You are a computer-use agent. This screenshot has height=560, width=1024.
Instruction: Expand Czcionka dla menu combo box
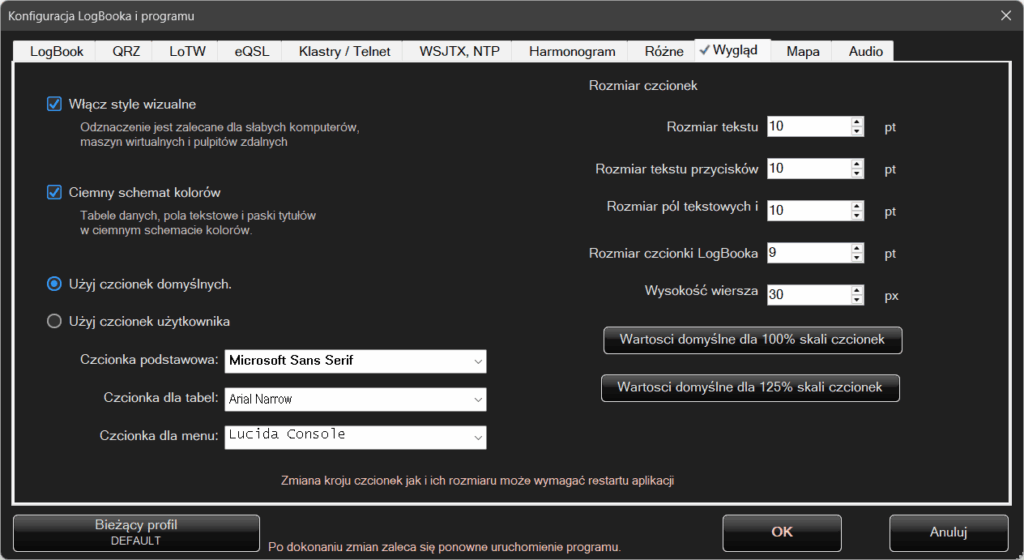coord(477,437)
